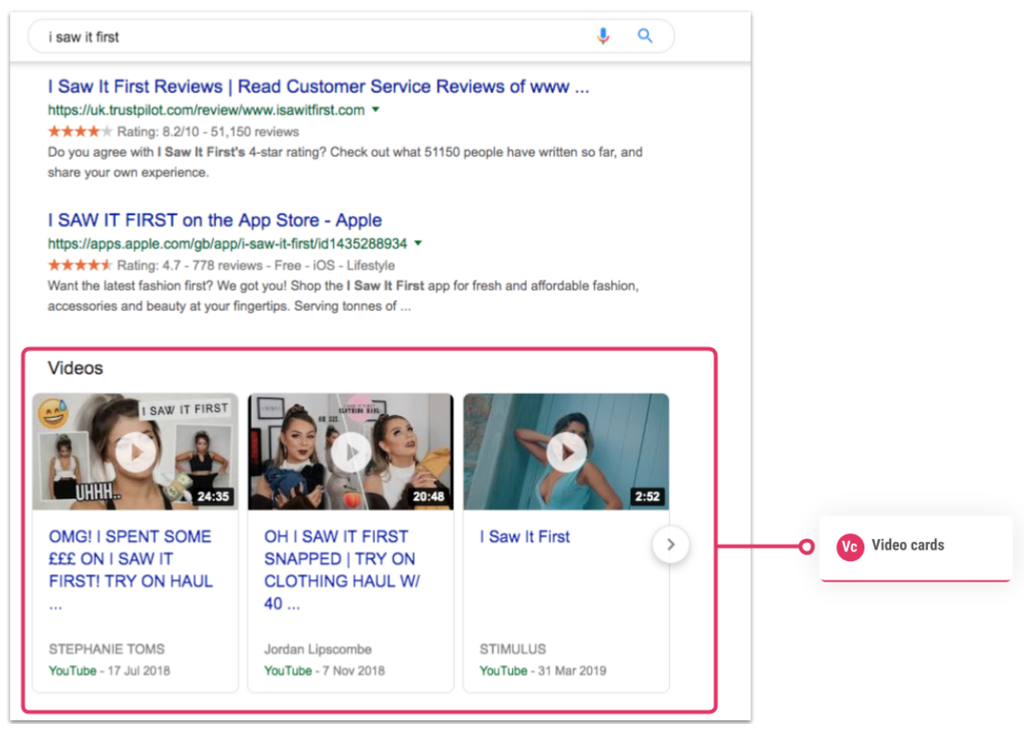Open the I Saw It First Reviews Trustpilot result

click(318, 87)
